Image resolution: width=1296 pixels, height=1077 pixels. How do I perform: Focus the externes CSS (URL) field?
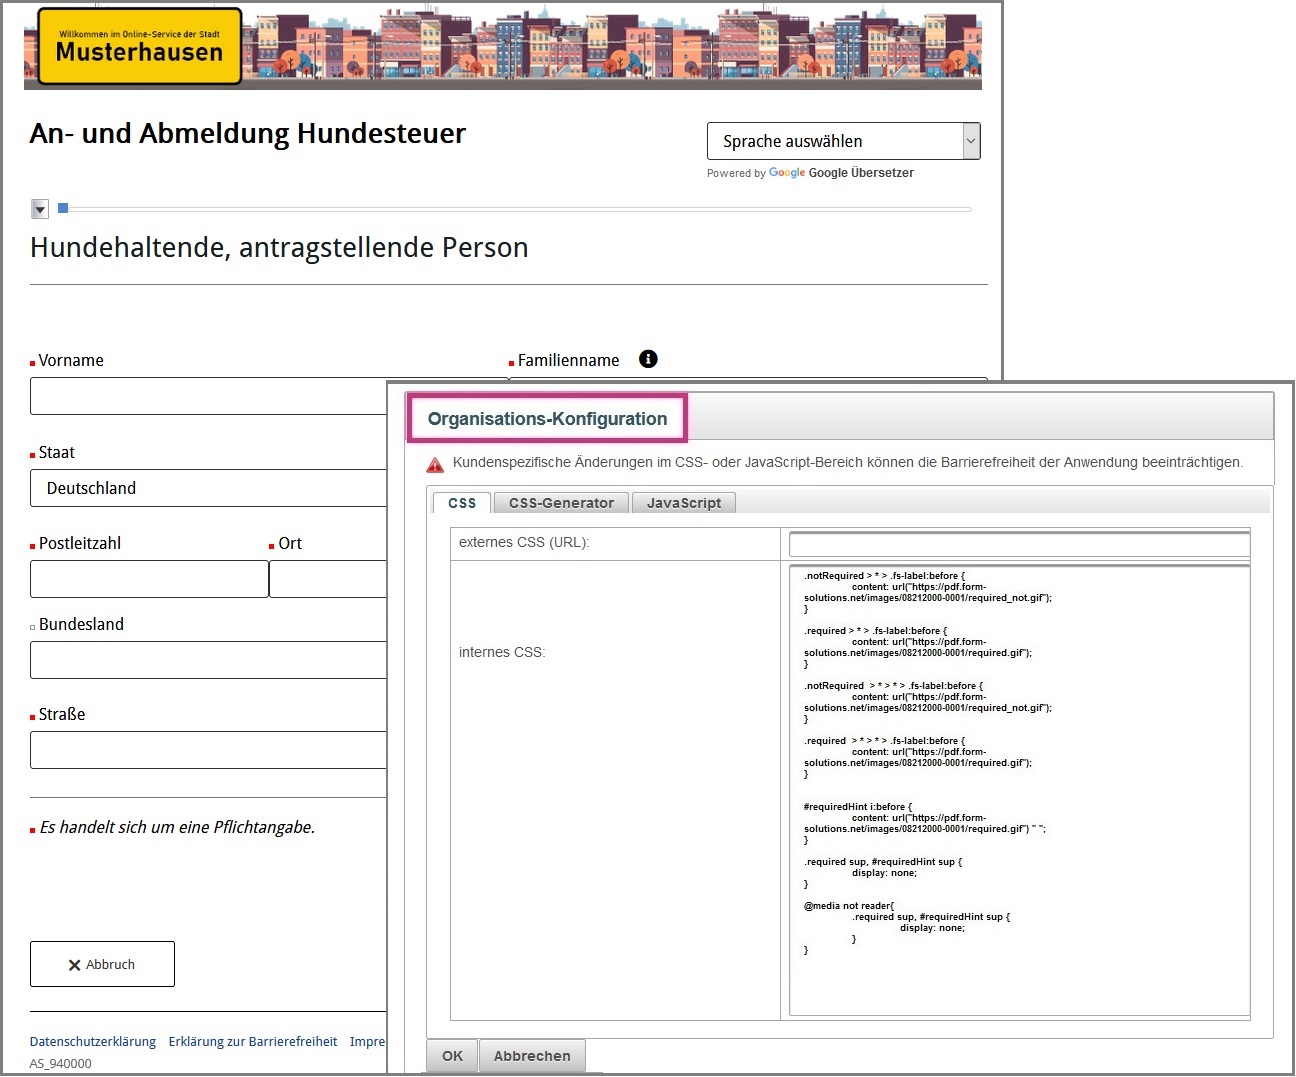click(x=1019, y=544)
